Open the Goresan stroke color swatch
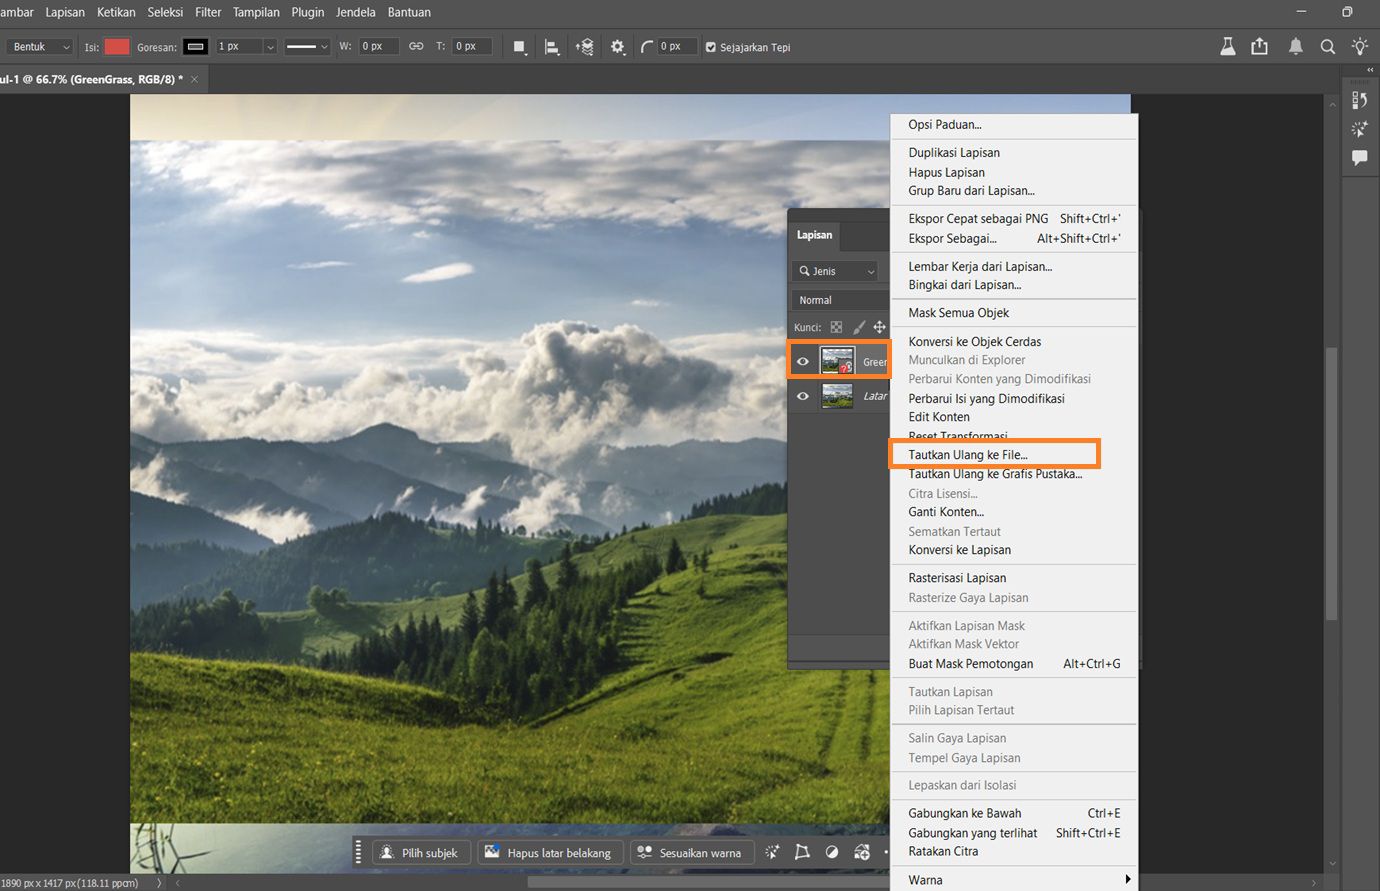 point(196,47)
